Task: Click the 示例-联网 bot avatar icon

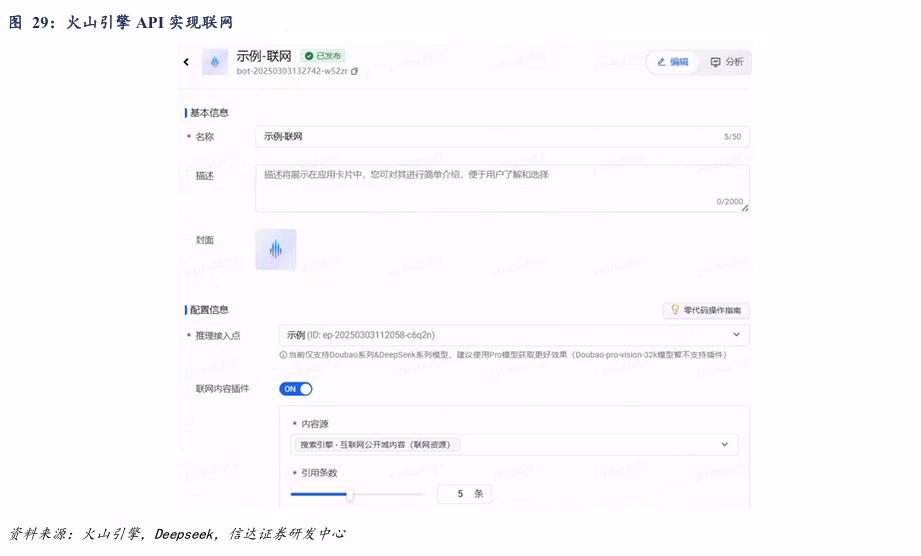Action: tap(215, 62)
